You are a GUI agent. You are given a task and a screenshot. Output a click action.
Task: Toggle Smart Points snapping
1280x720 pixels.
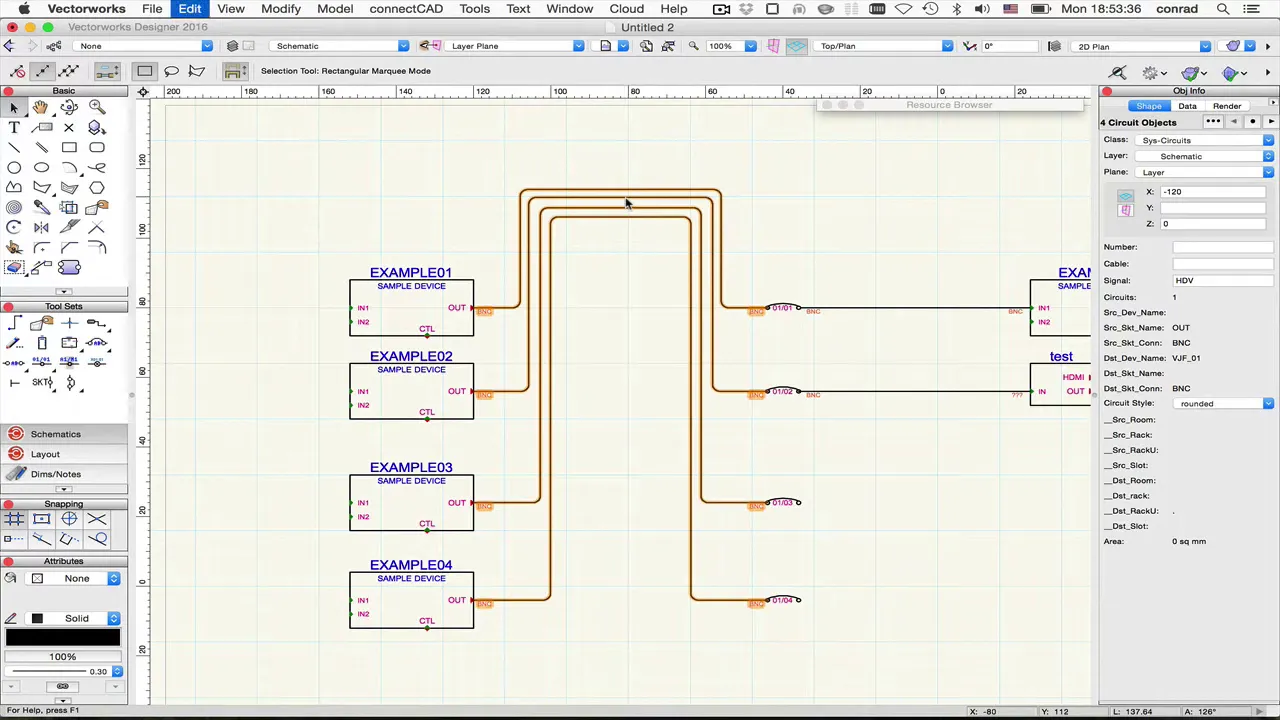(x=14, y=539)
